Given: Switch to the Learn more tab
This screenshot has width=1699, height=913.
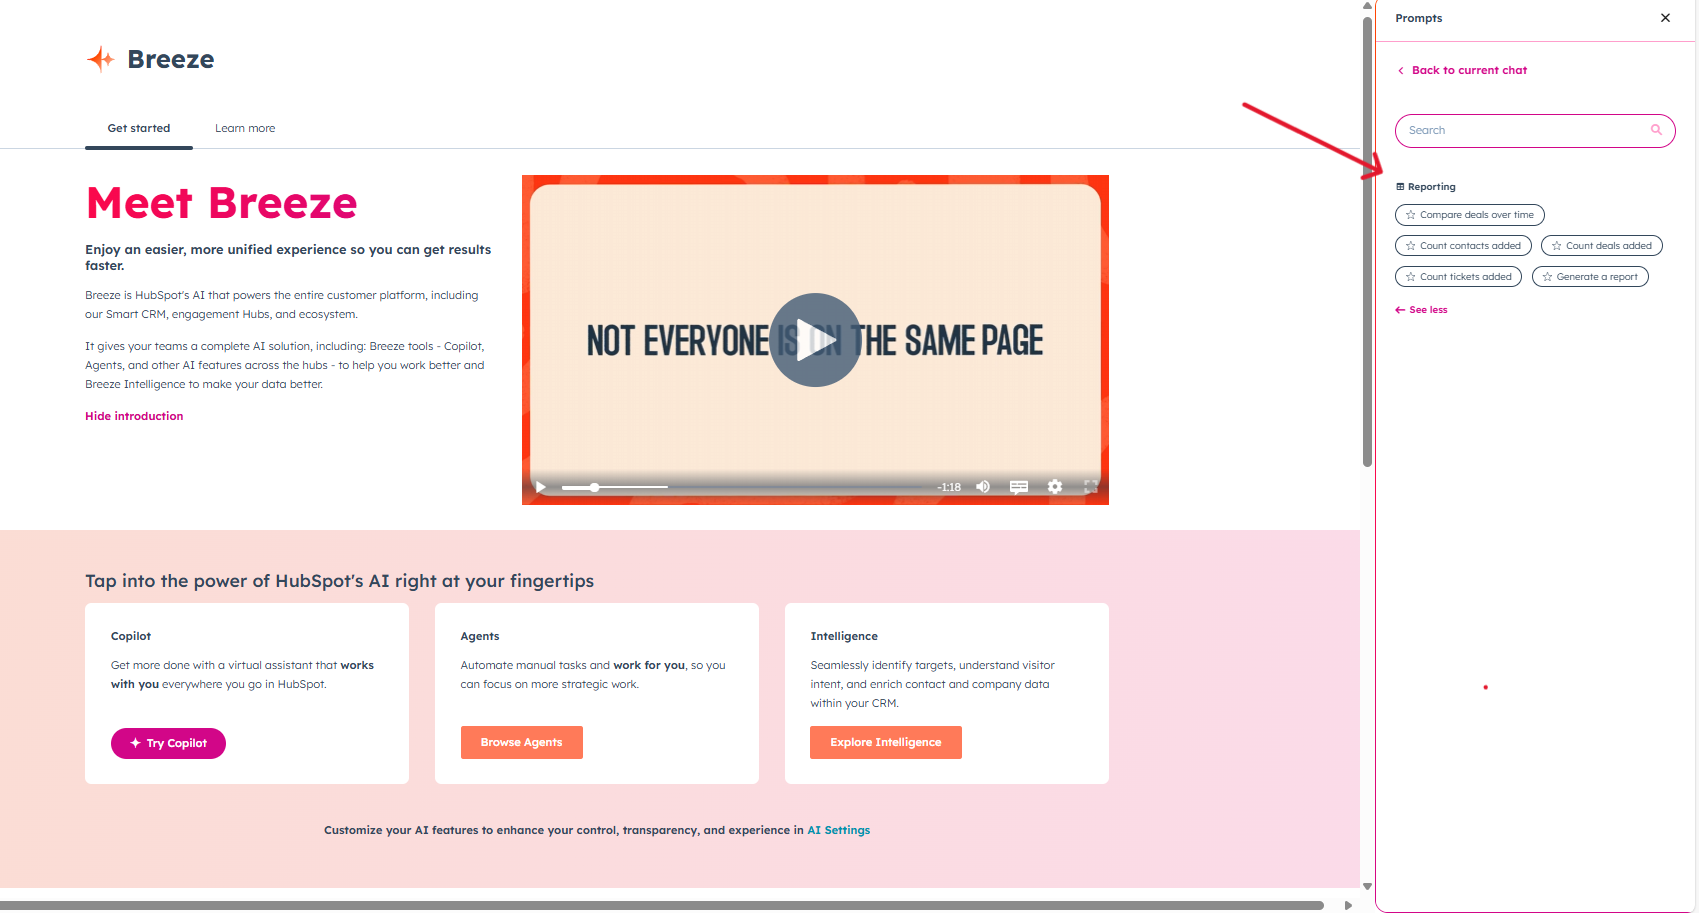Looking at the screenshot, I should (245, 128).
